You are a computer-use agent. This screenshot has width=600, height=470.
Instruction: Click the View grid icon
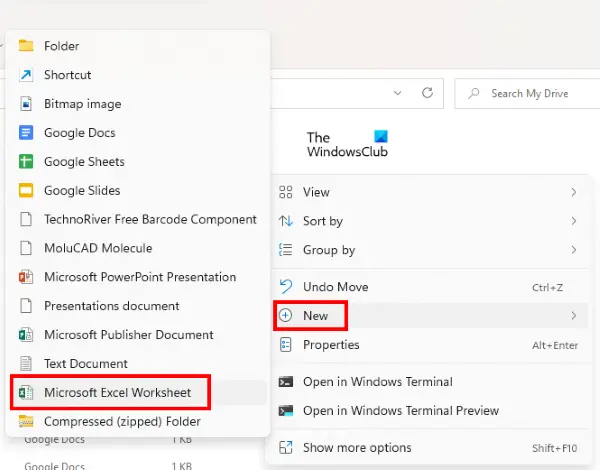(x=285, y=192)
